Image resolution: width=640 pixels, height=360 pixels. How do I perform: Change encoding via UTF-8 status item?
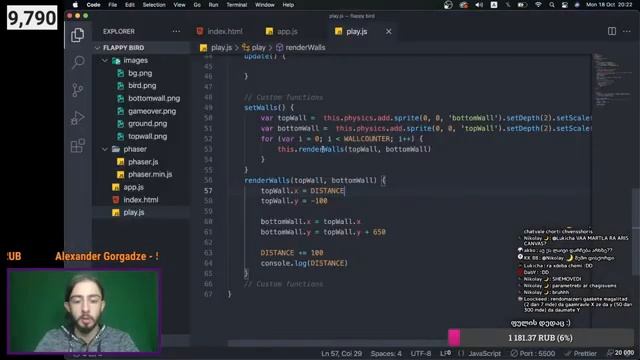[421, 353]
